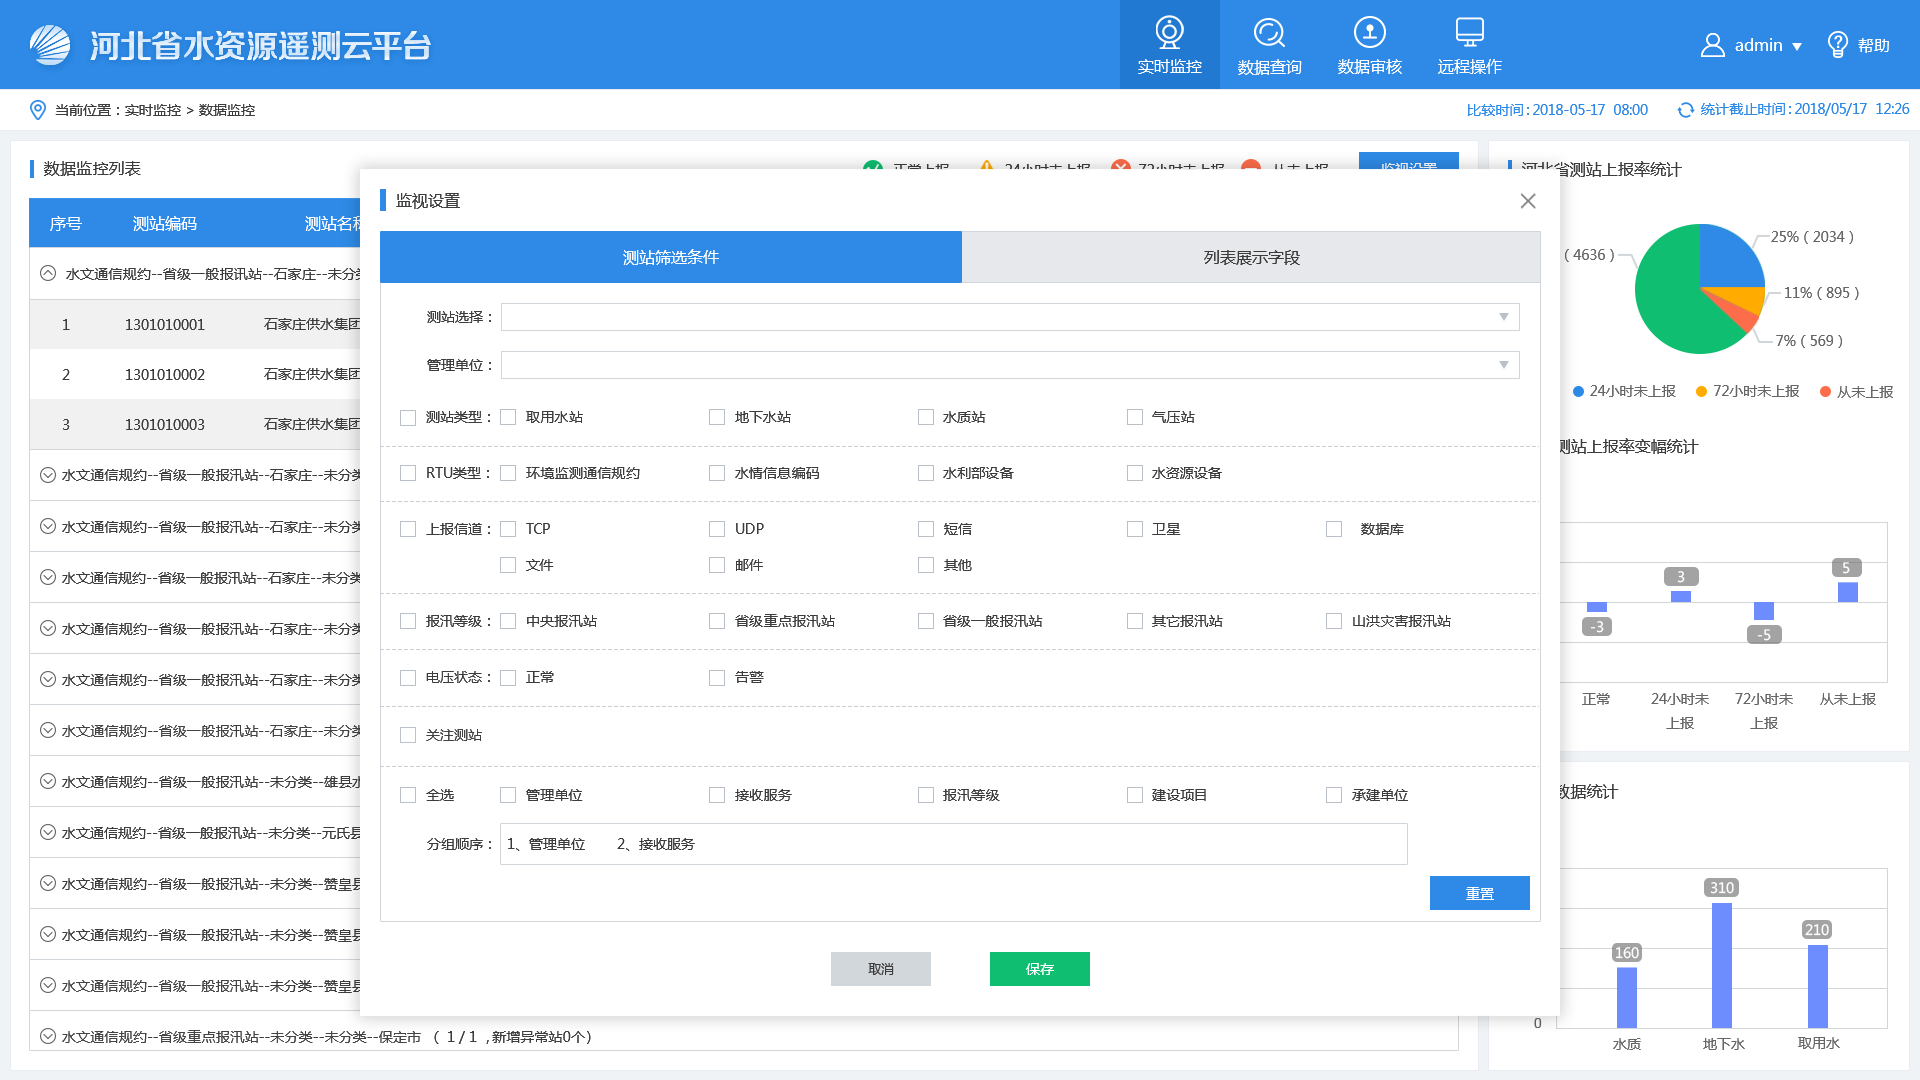This screenshot has width=1920, height=1080.
Task: Click the 水质 bar labeled 160
Action: point(1627,997)
